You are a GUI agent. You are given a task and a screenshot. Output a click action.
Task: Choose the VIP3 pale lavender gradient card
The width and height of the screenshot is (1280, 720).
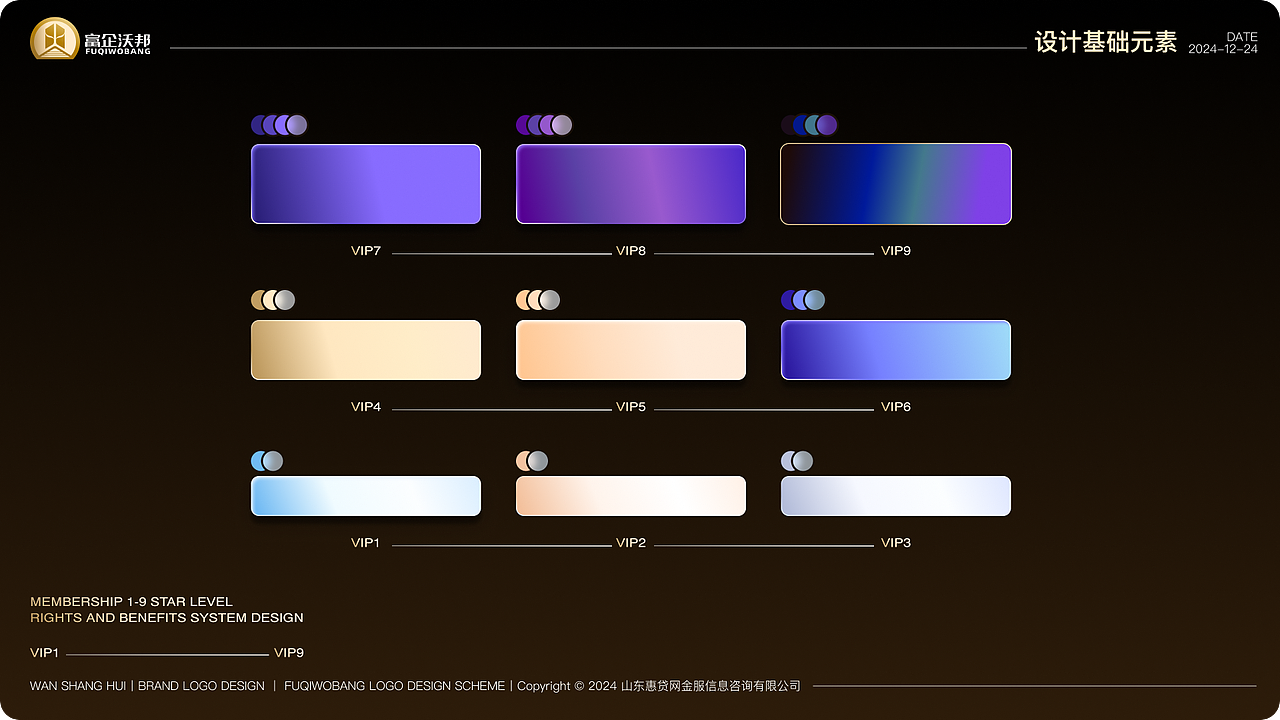pos(896,496)
